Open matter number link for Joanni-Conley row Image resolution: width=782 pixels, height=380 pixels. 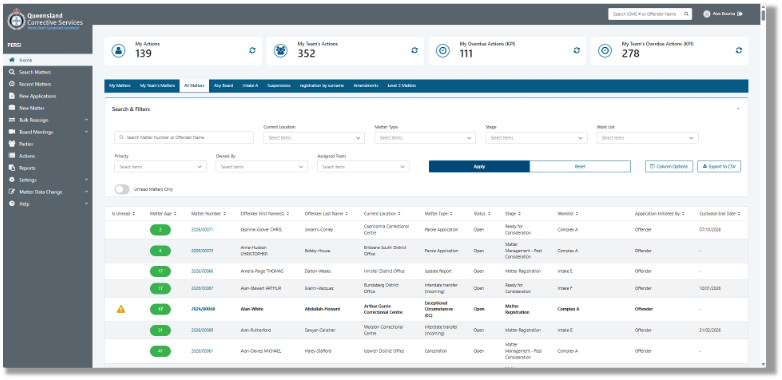click(202, 230)
